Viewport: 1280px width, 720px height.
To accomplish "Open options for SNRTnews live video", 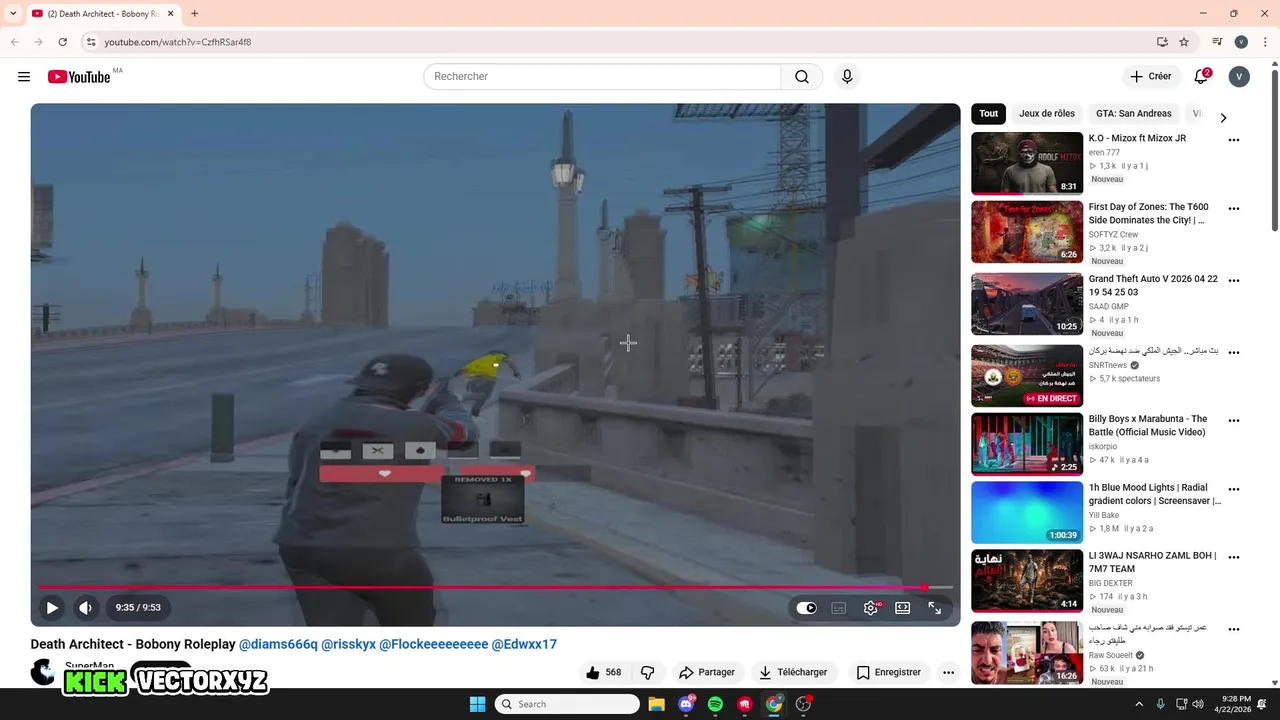I will click(x=1233, y=353).
